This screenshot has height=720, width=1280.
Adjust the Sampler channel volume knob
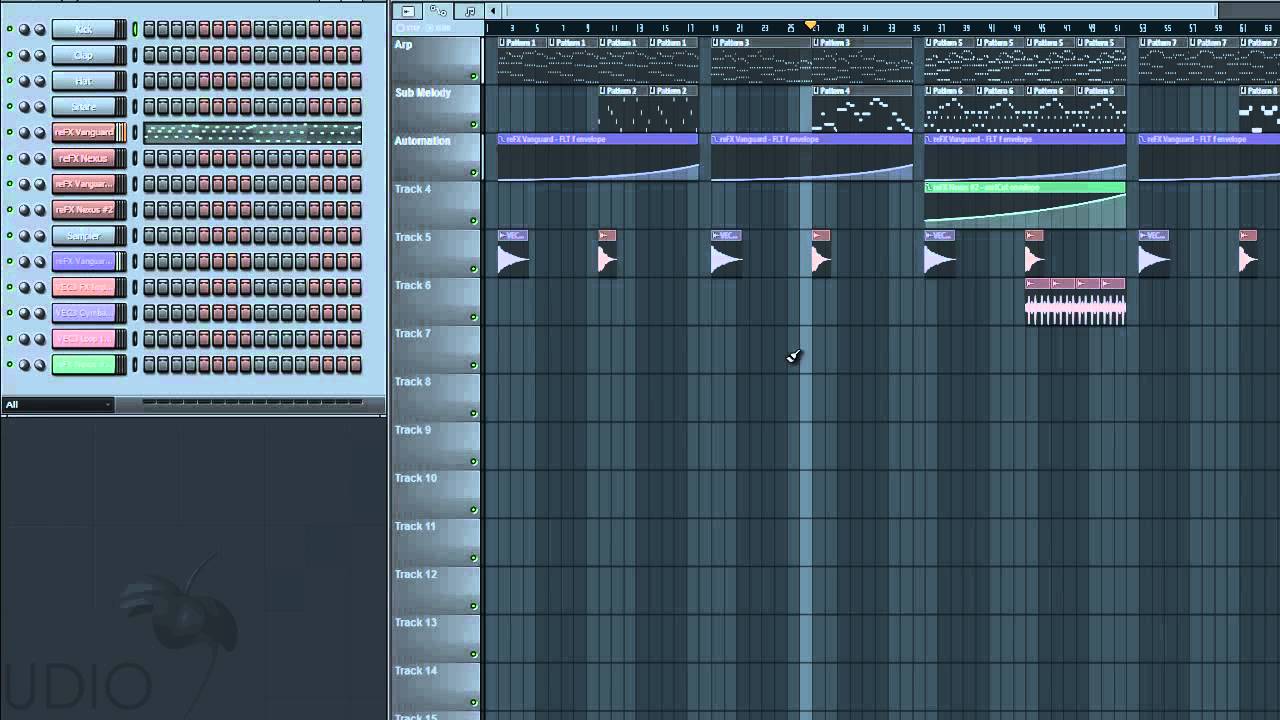[40, 236]
